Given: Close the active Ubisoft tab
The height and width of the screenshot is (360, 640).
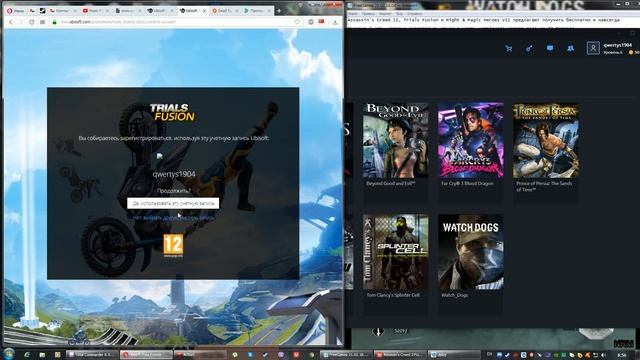Looking at the screenshot, I should 204,11.
